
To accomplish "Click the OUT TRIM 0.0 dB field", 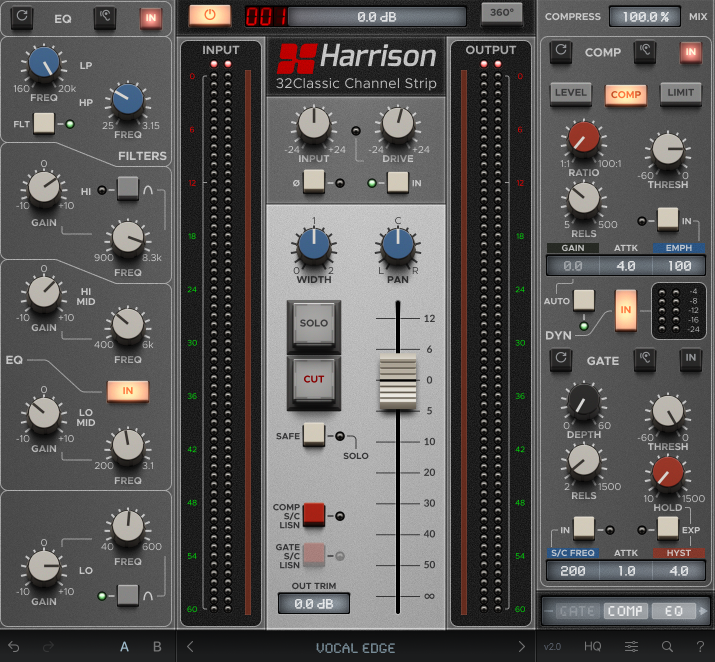I will [x=314, y=604].
